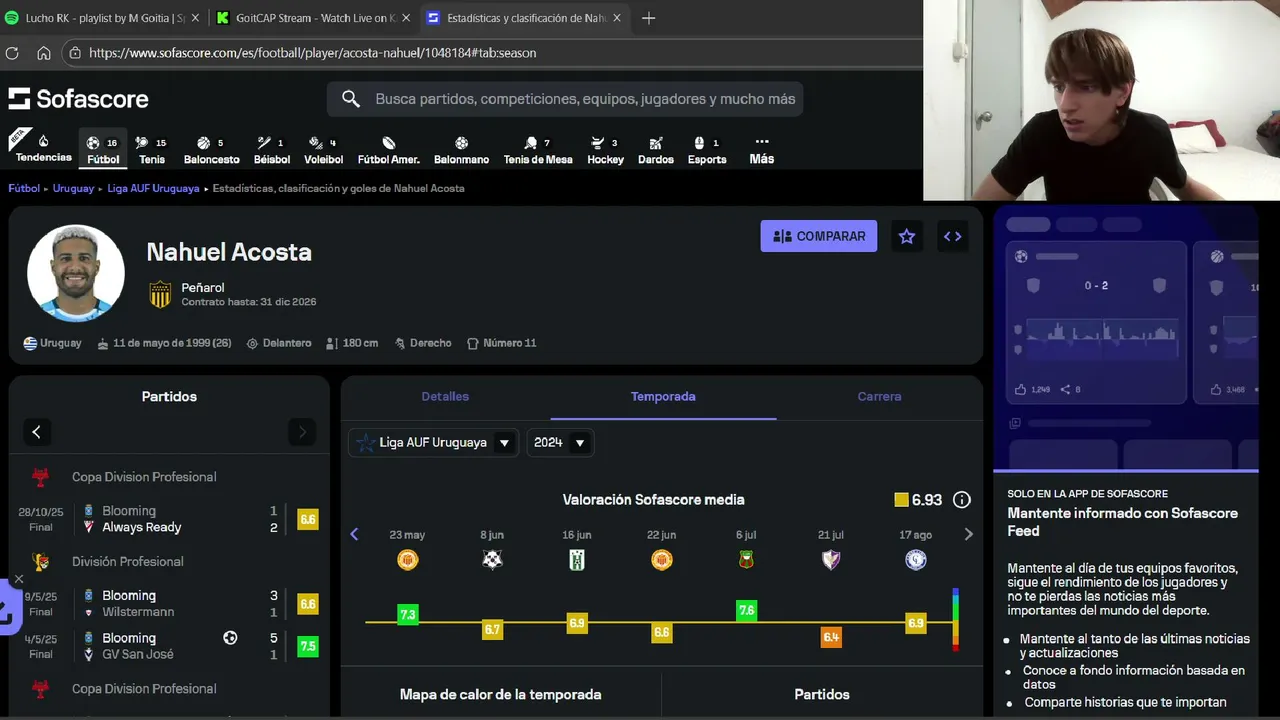The width and height of the screenshot is (1280, 720).
Task: Open the División Profesional competition header
Action: pyautogui.click(x=127, y=562)
